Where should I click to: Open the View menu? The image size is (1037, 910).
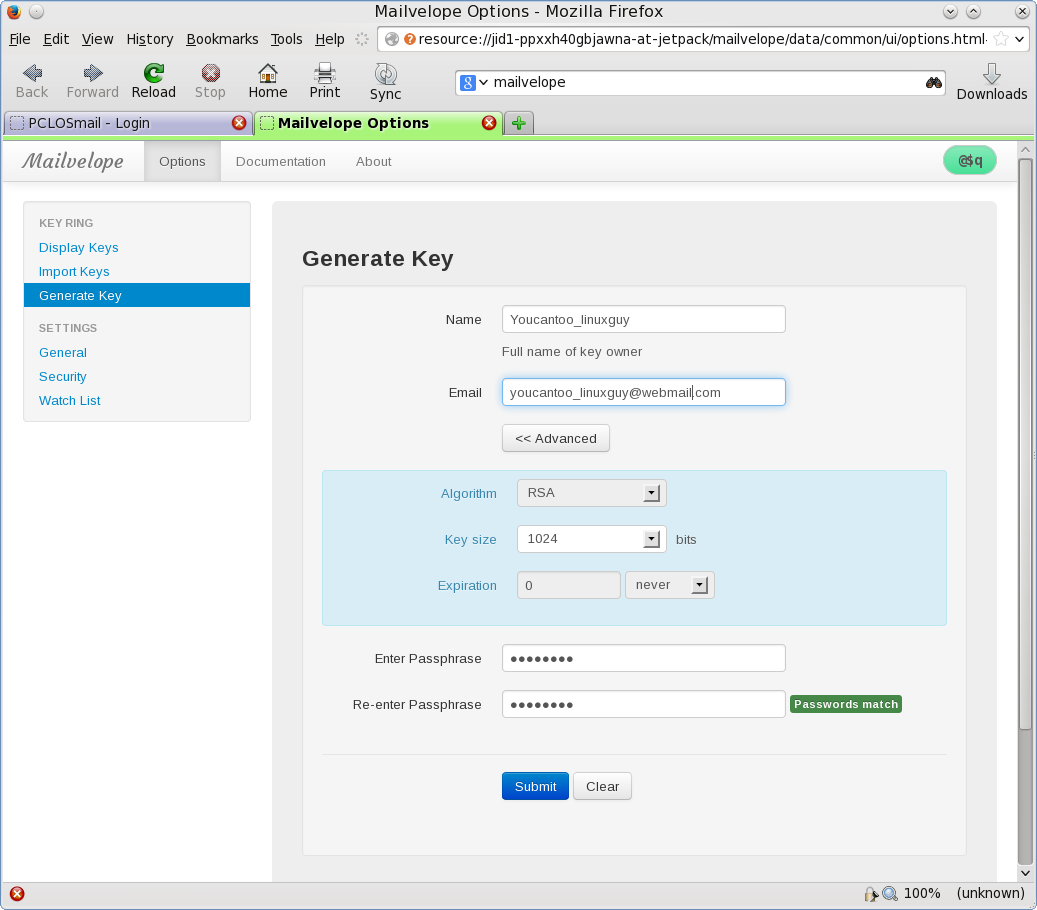coord(98,39)
